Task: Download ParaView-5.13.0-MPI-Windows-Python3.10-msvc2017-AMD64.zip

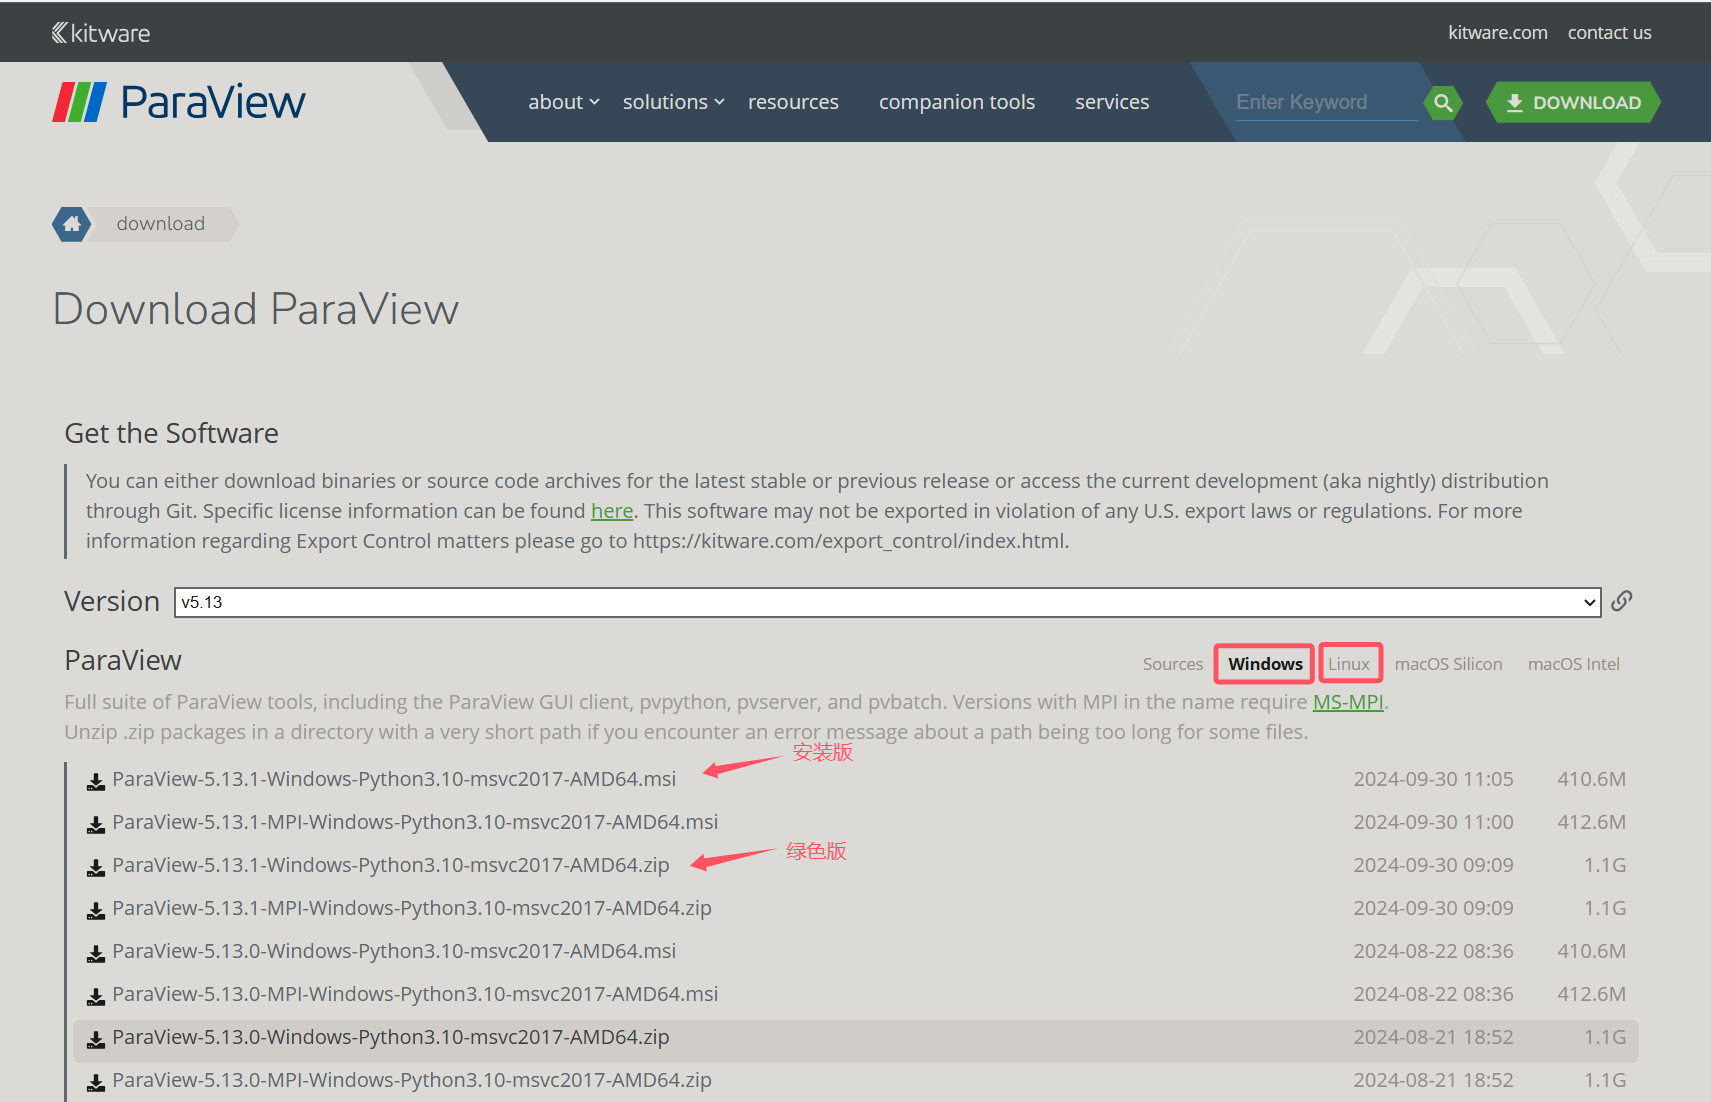Action: point(412,1080)
